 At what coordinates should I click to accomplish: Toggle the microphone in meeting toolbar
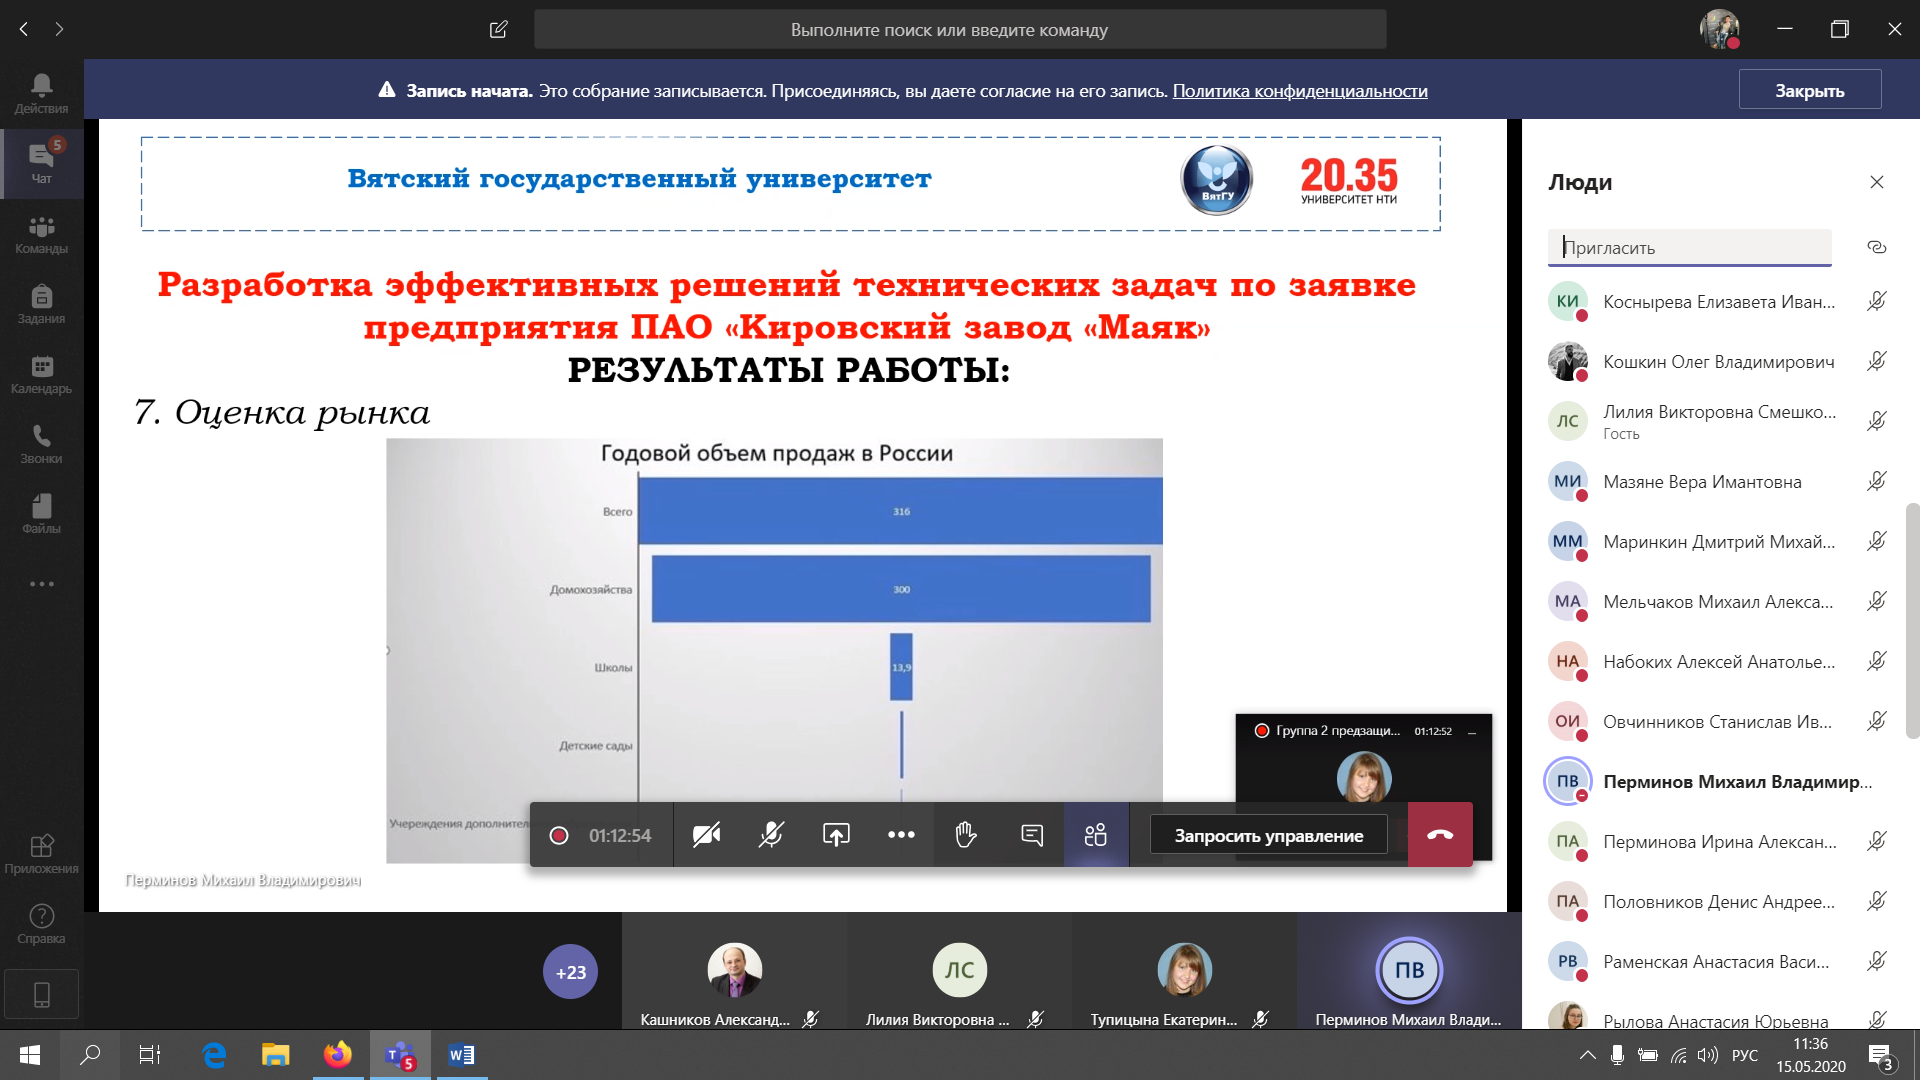coord(771,835)
